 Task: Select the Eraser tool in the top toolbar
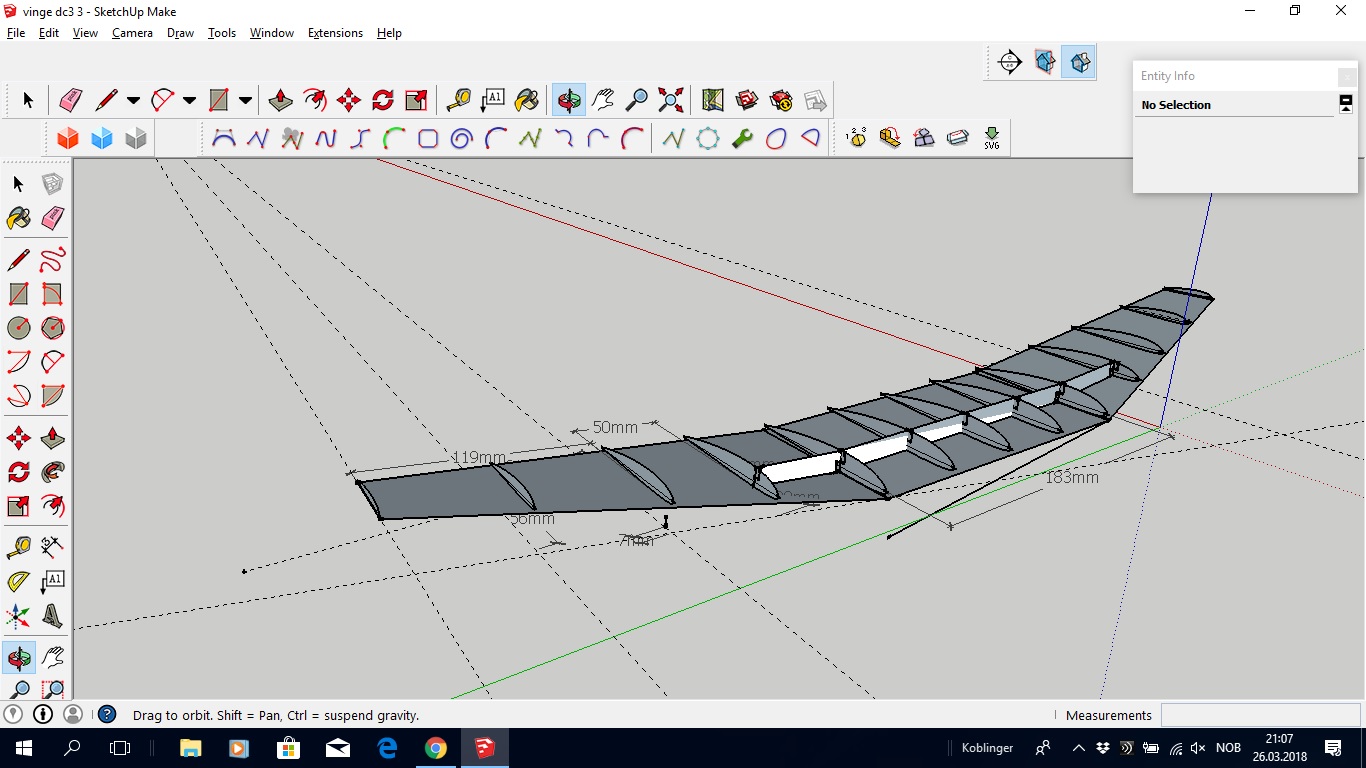(x=71, y=100)
